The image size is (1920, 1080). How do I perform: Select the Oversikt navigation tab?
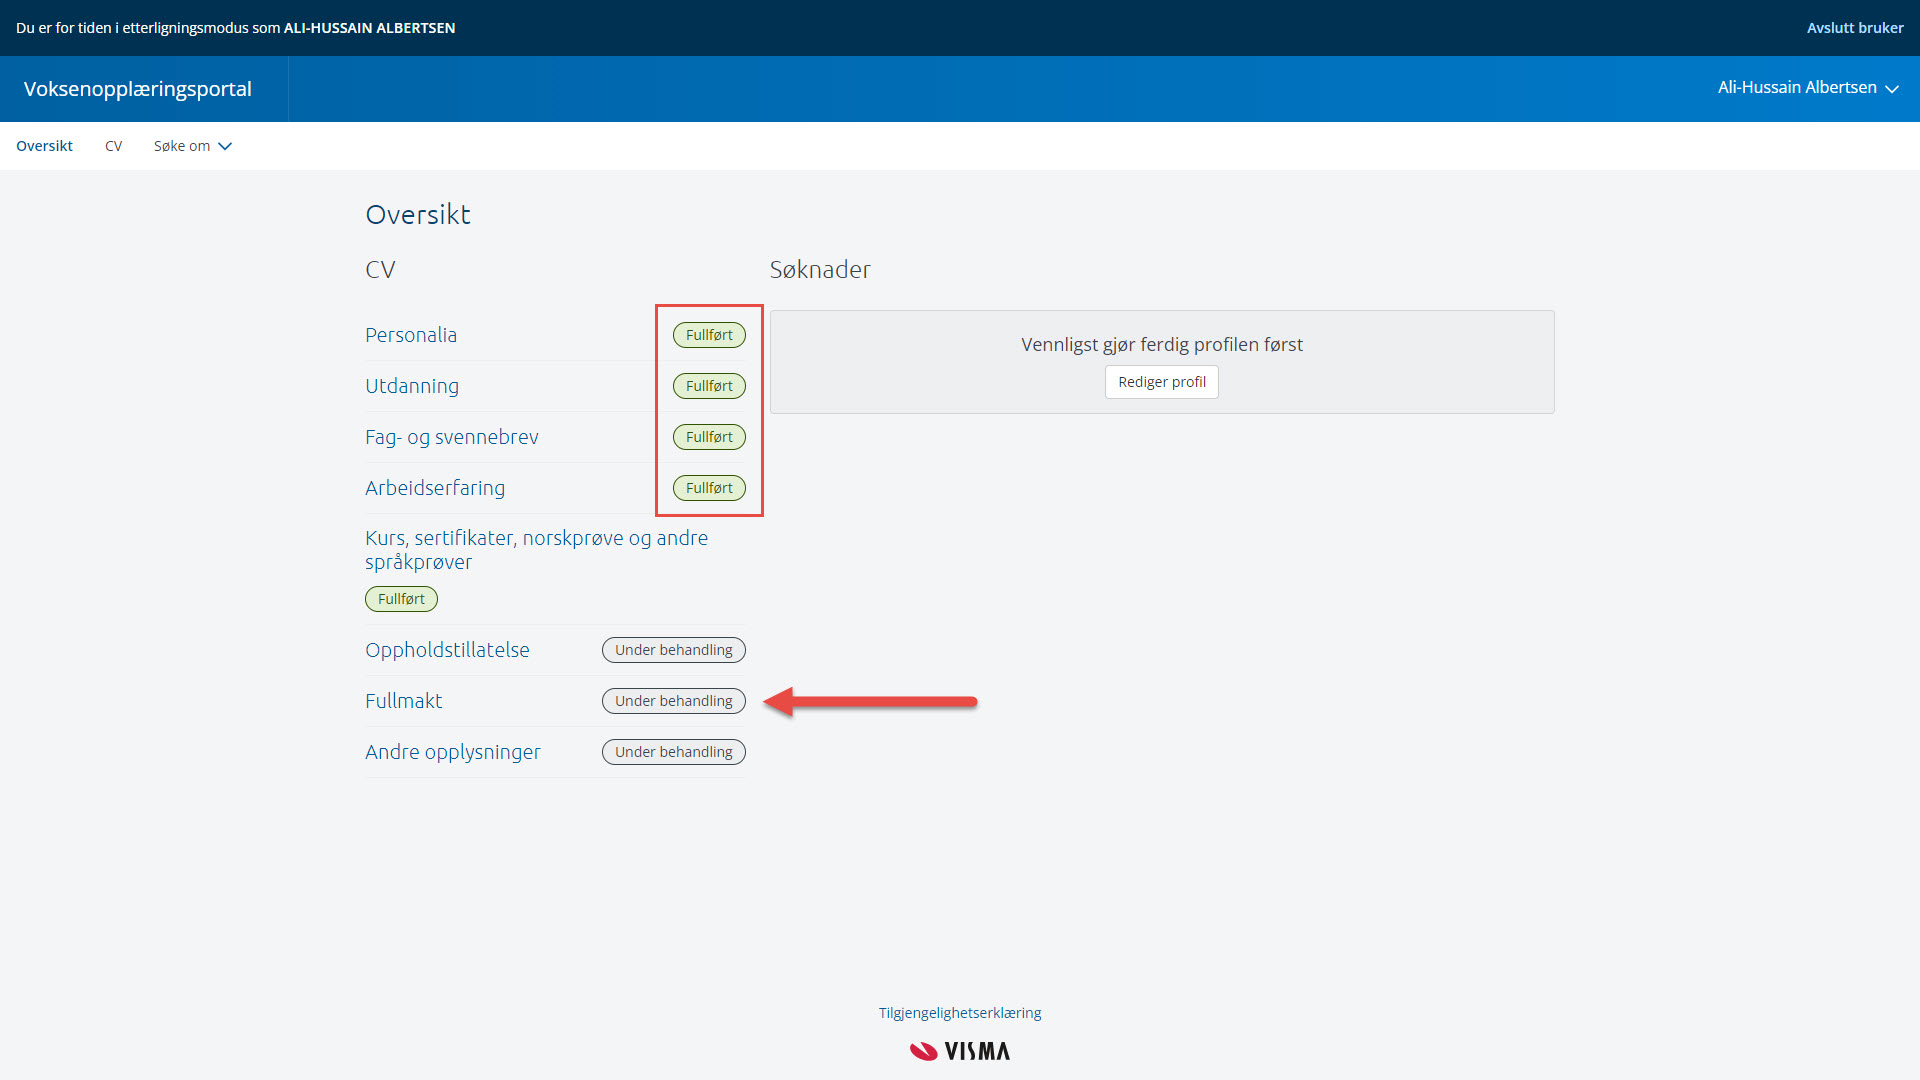44,146
